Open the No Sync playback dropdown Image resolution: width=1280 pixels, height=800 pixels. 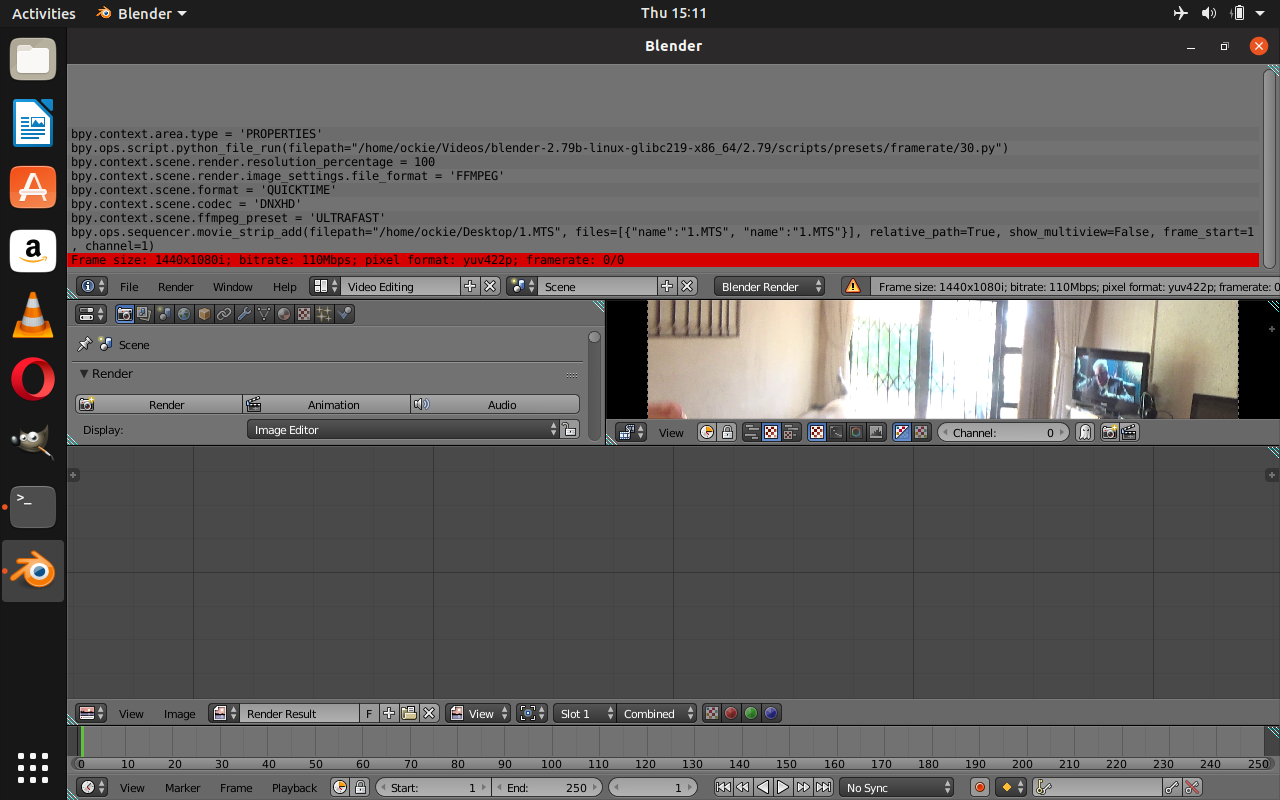click(897, 788)
